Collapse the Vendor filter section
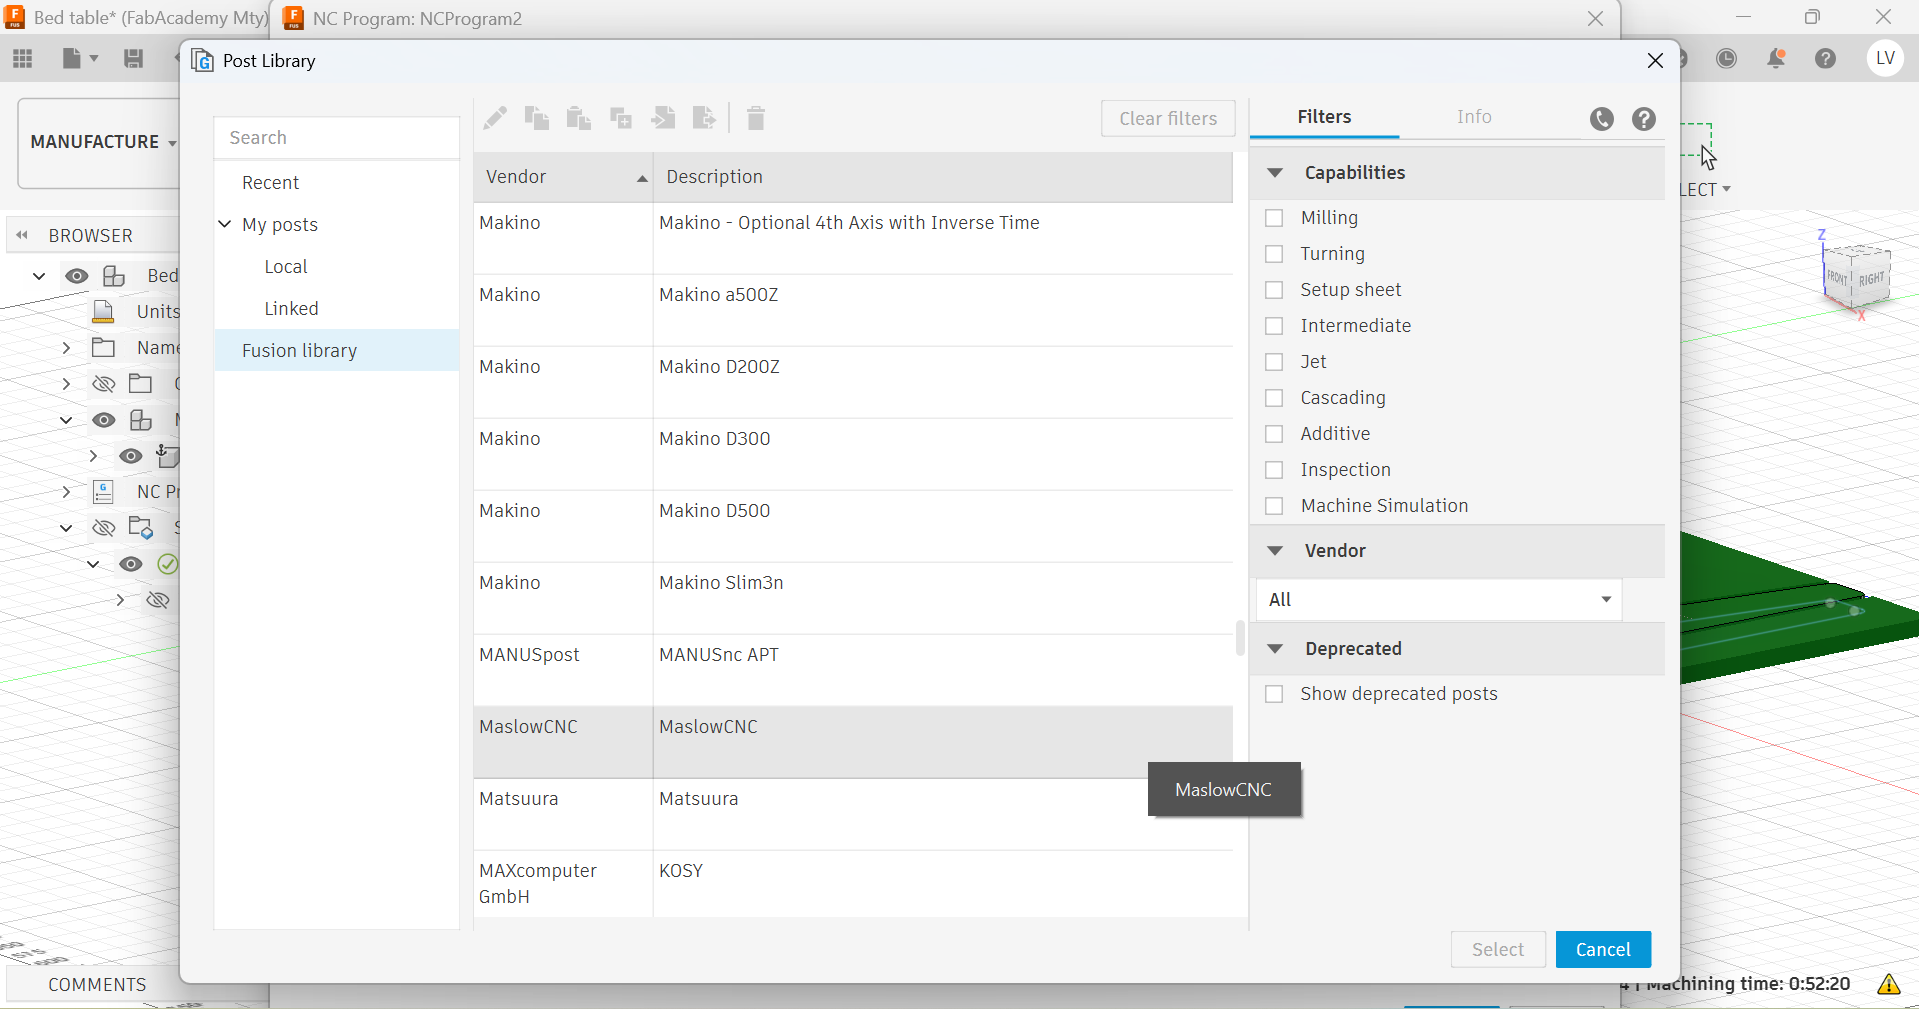 click(1275, 551)
